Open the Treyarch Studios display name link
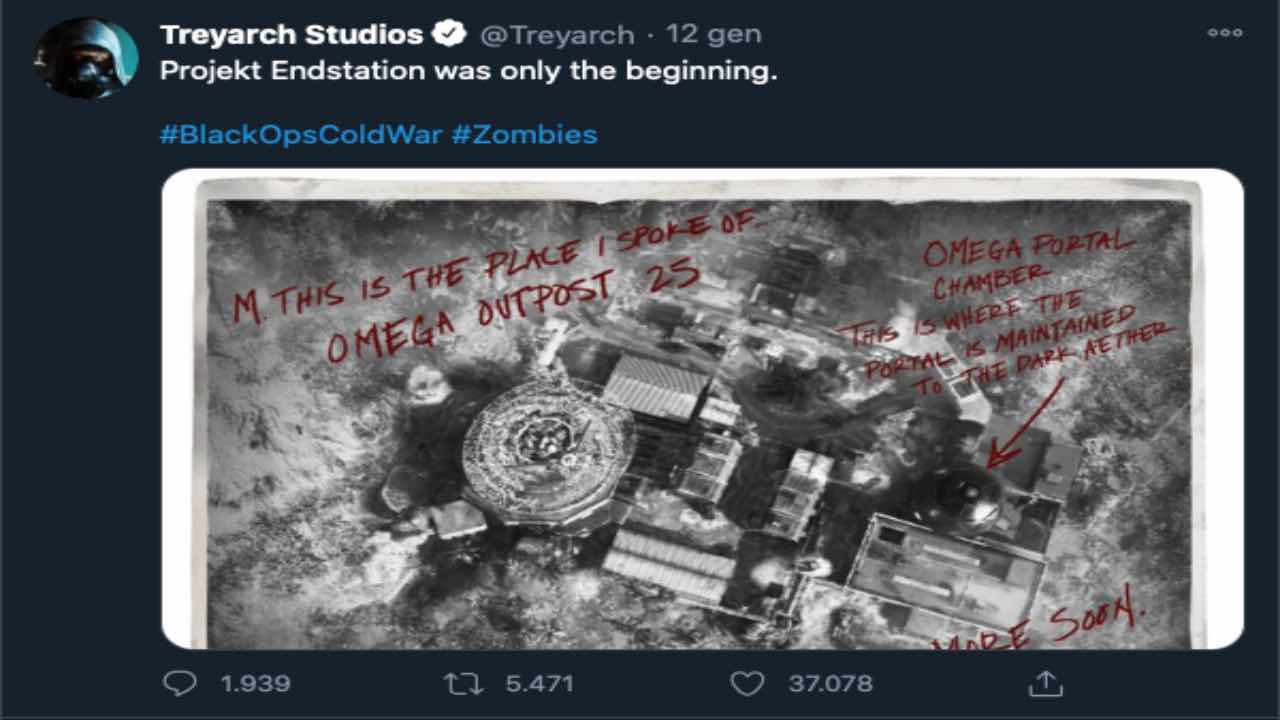This screenshot has width=1280, height=720. pyautogui.click(x=291, y=34)
